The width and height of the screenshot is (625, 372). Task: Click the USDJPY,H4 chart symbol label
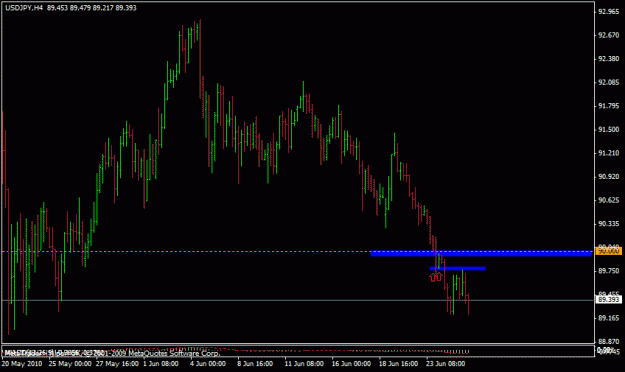point(24,8)
